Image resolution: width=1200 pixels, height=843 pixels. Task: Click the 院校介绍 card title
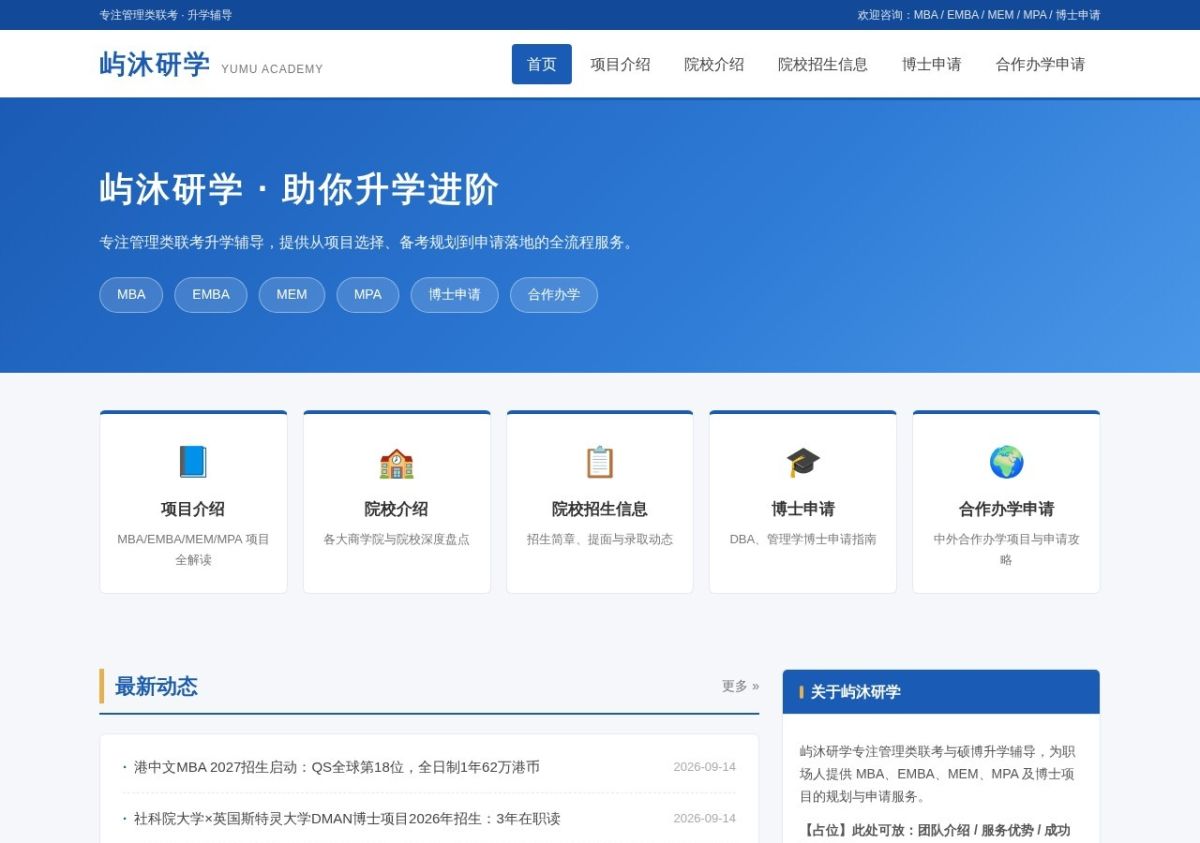(396, 509)
